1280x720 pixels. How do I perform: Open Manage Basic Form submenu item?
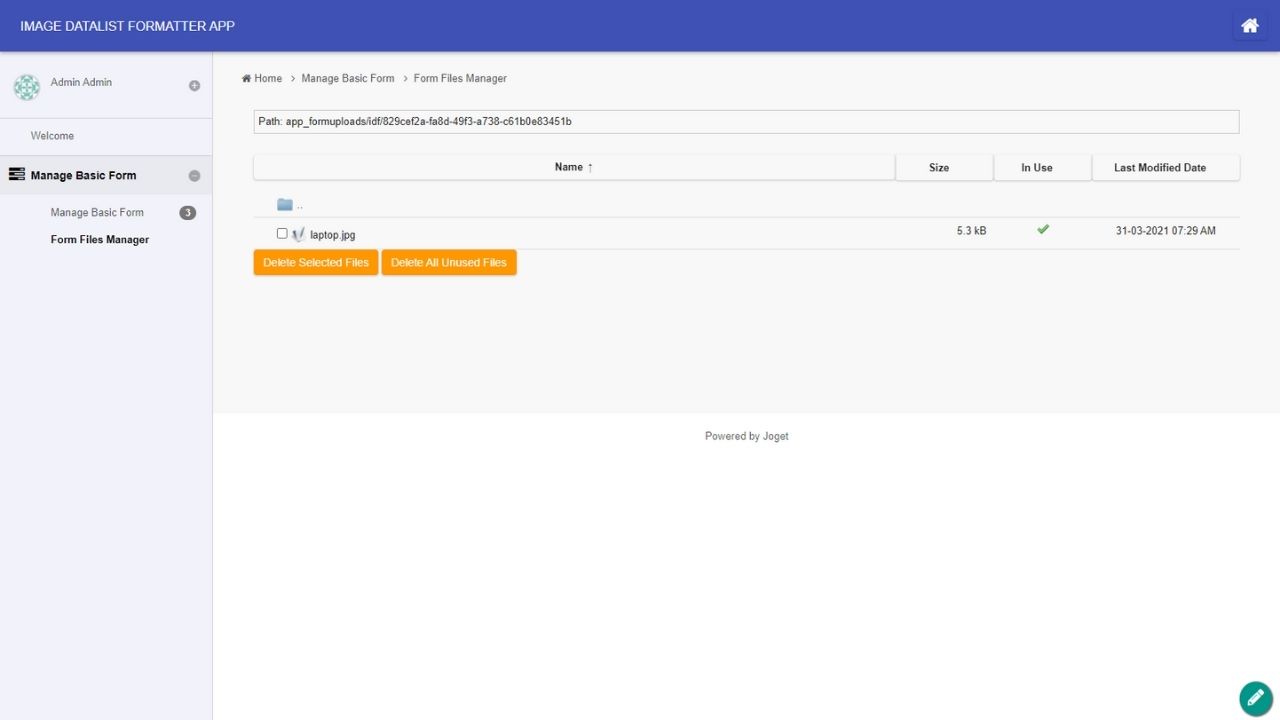(x=97, y=213)
